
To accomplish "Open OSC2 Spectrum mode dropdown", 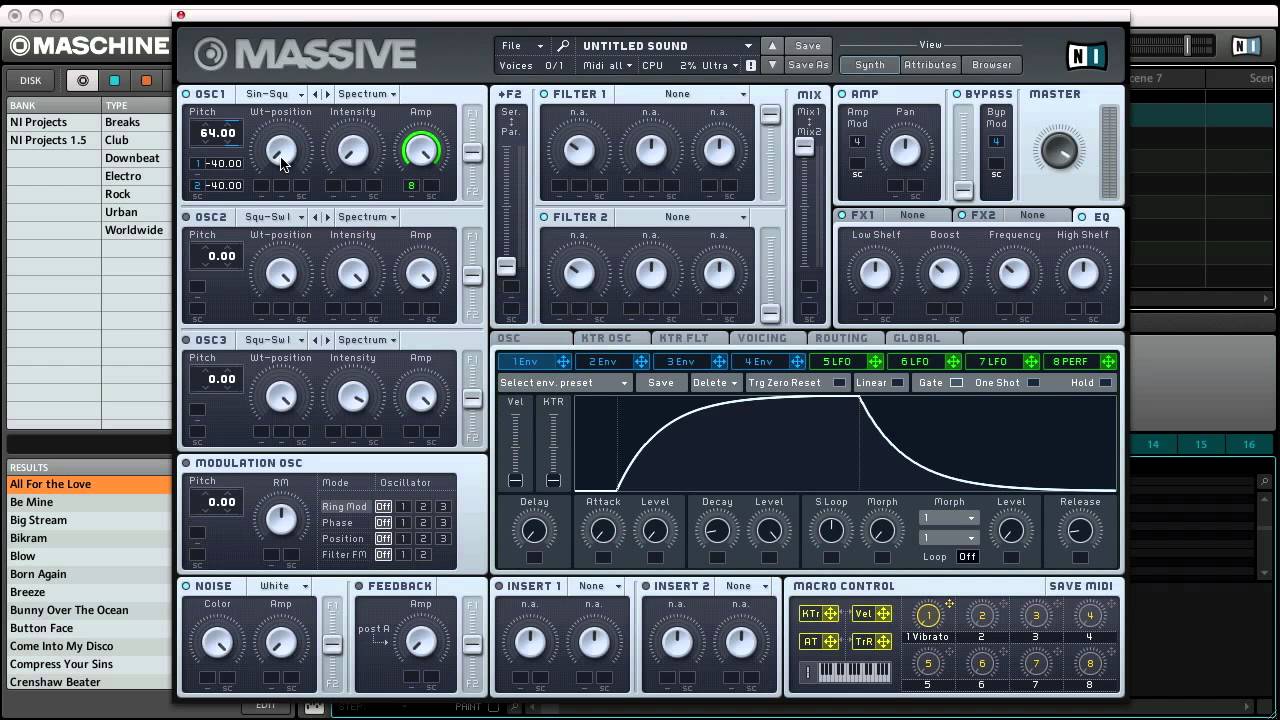I will coord(366,217).
